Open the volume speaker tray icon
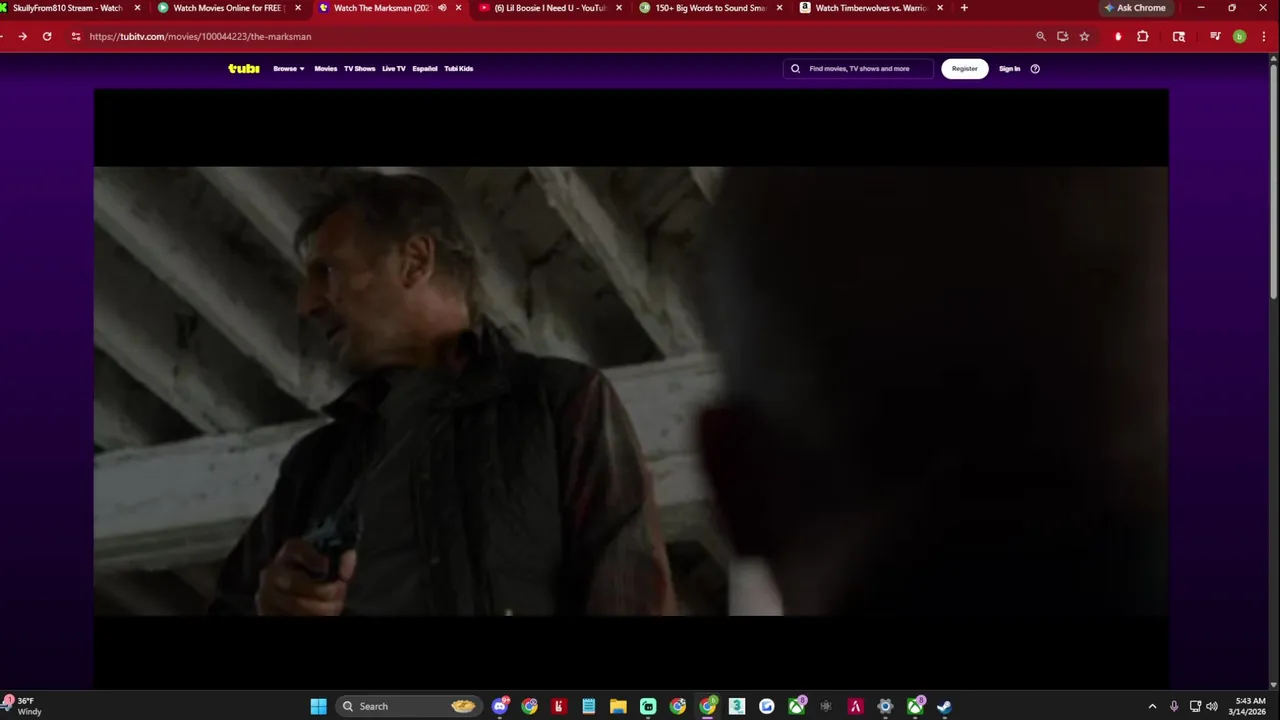Viewport: 1280px width, 720px height. coord(1212,706)
